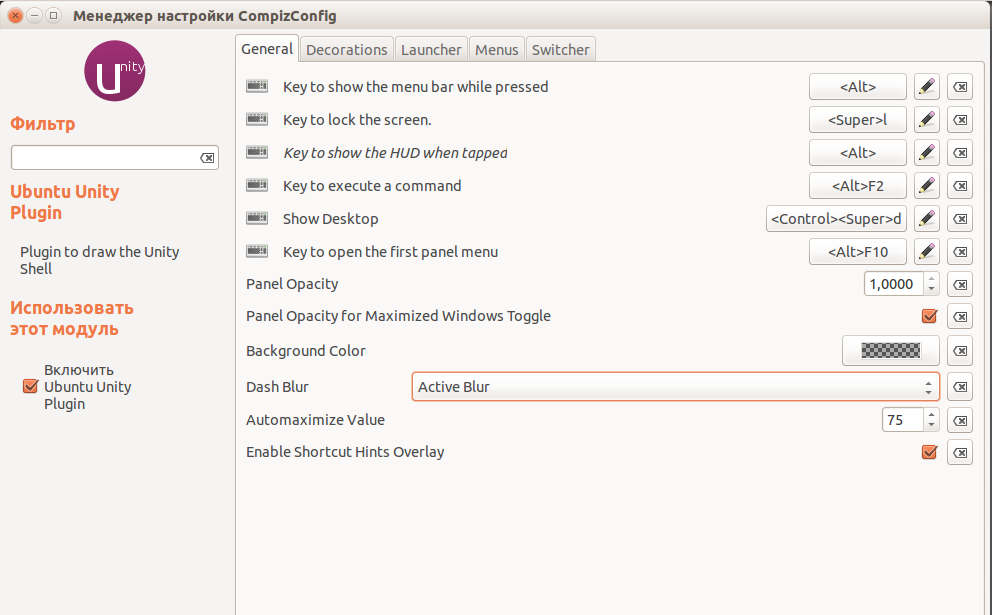Open the Dash Blur dropdown showing Active Blur
Screen dimensions: 992x615
tap(675, 387)
